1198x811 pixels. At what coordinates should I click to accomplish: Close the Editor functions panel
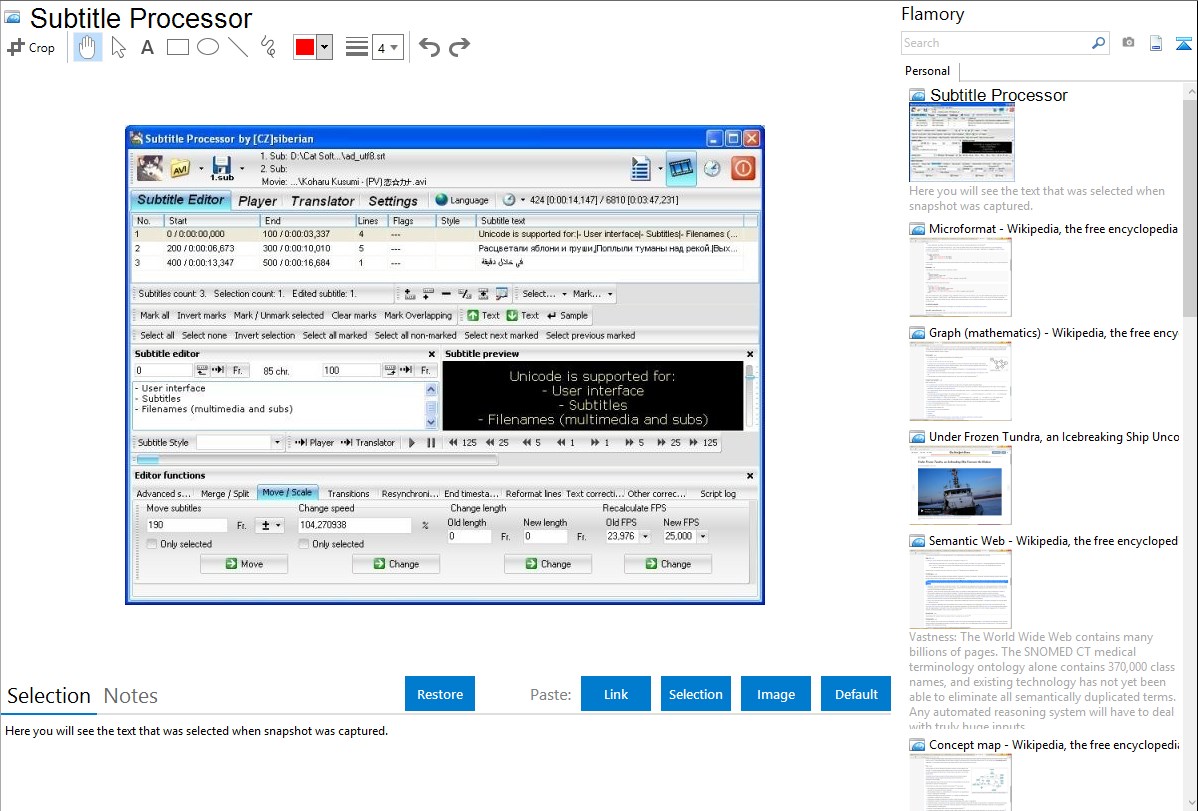click(750, 475)
